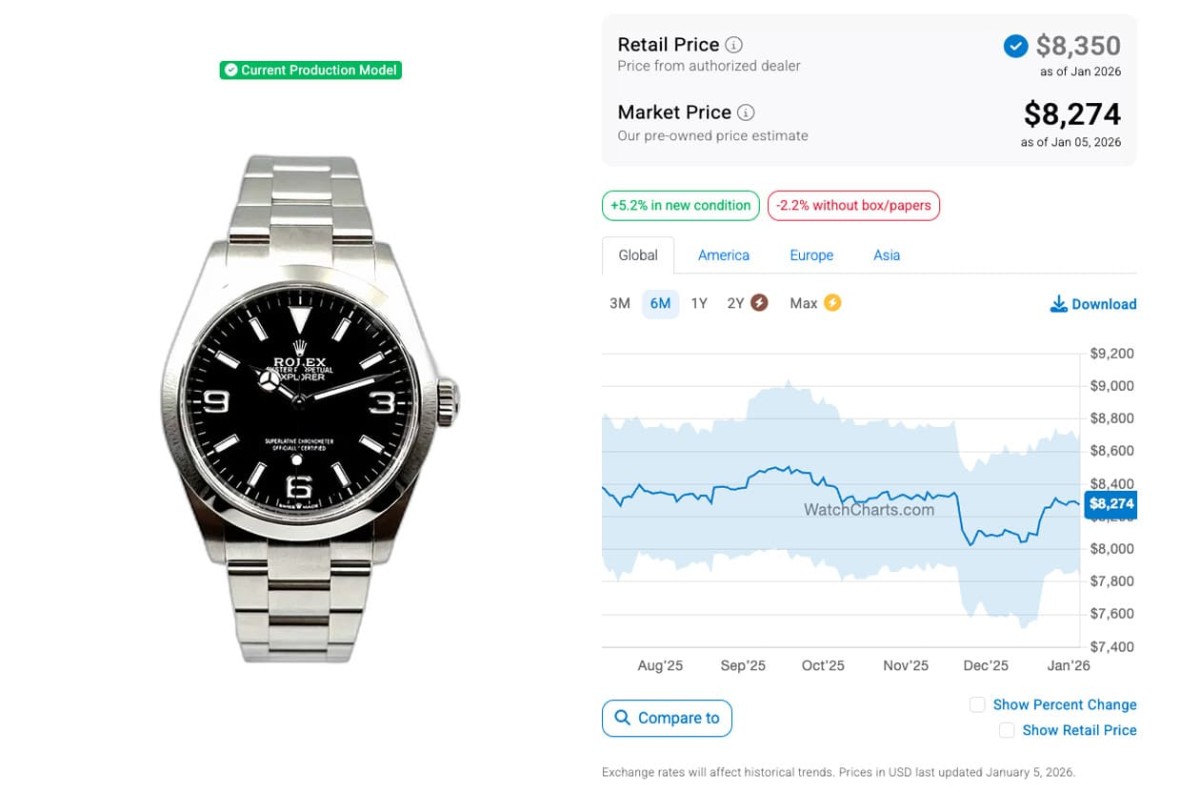Enable the Show Percent Change checkbox
The height and width of the screenshot is (794, 1200).
pyautogui.click(x=977, y=705)
